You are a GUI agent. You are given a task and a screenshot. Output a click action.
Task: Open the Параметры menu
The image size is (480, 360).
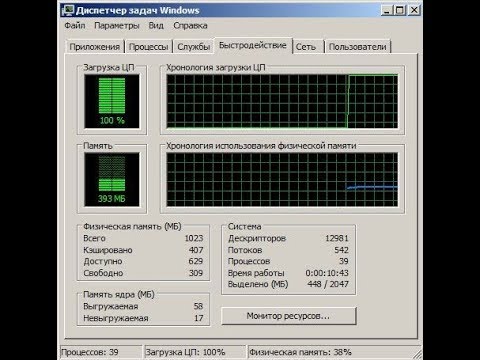click(117, 26)
